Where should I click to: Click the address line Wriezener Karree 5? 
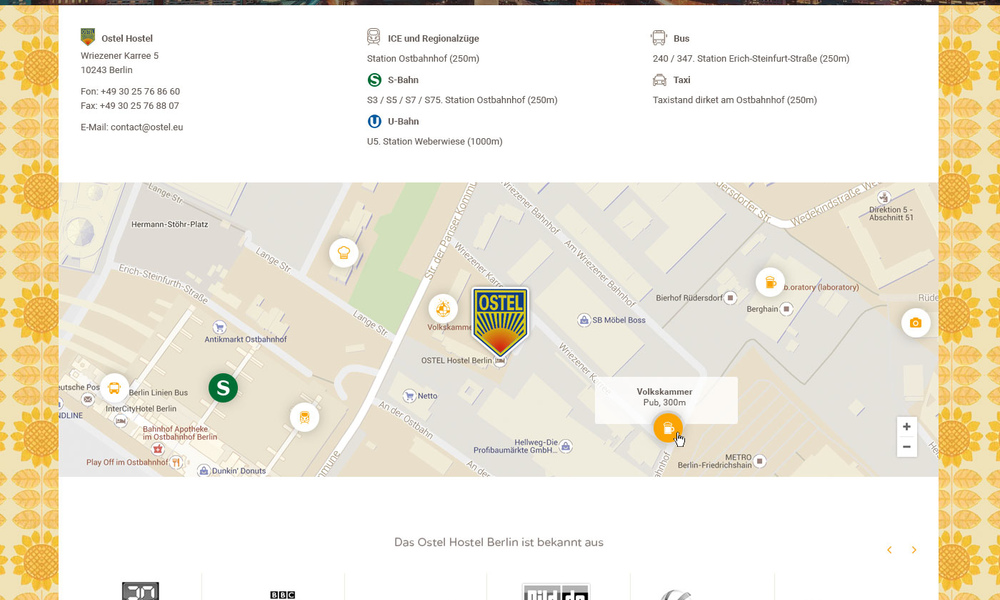pyautogui.click(x=120, y=55)
